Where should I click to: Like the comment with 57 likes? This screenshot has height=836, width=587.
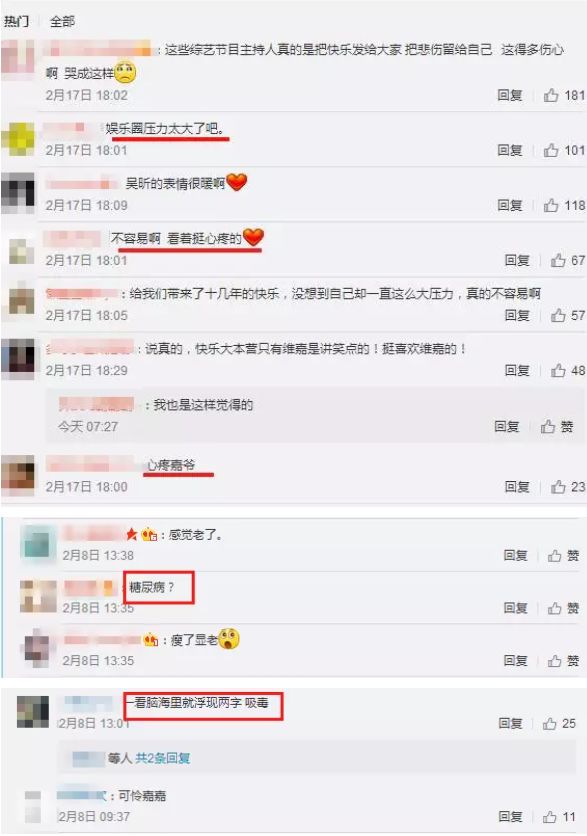[x=568, y=315]
